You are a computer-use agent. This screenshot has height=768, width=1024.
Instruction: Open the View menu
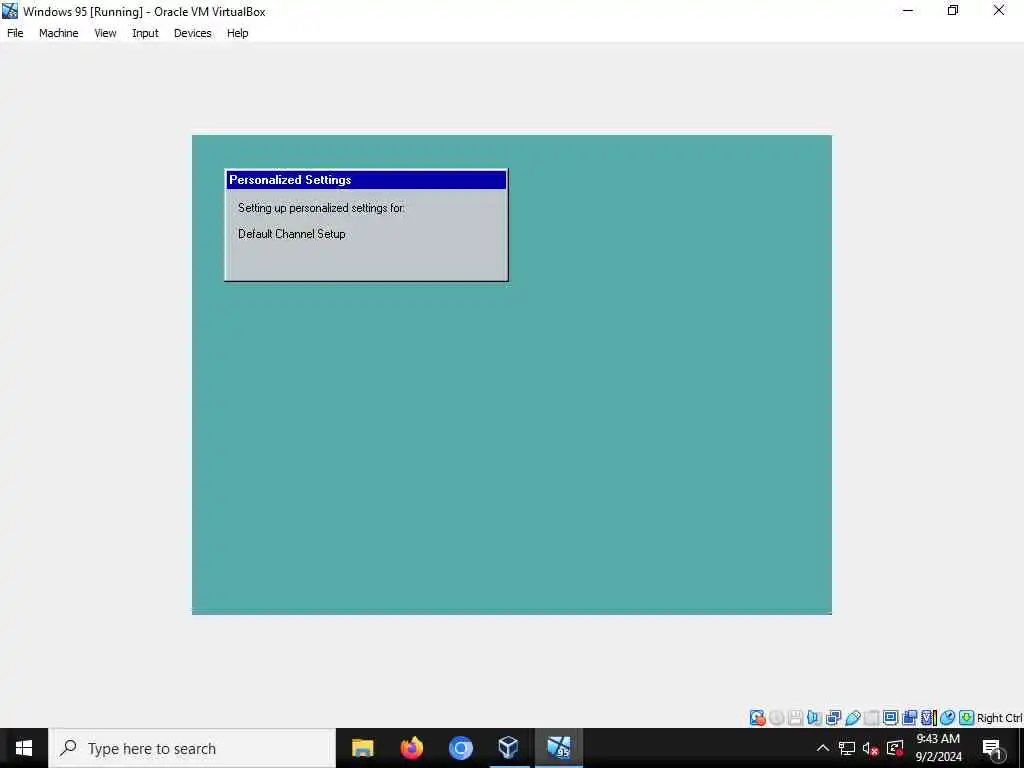(105, 33)
